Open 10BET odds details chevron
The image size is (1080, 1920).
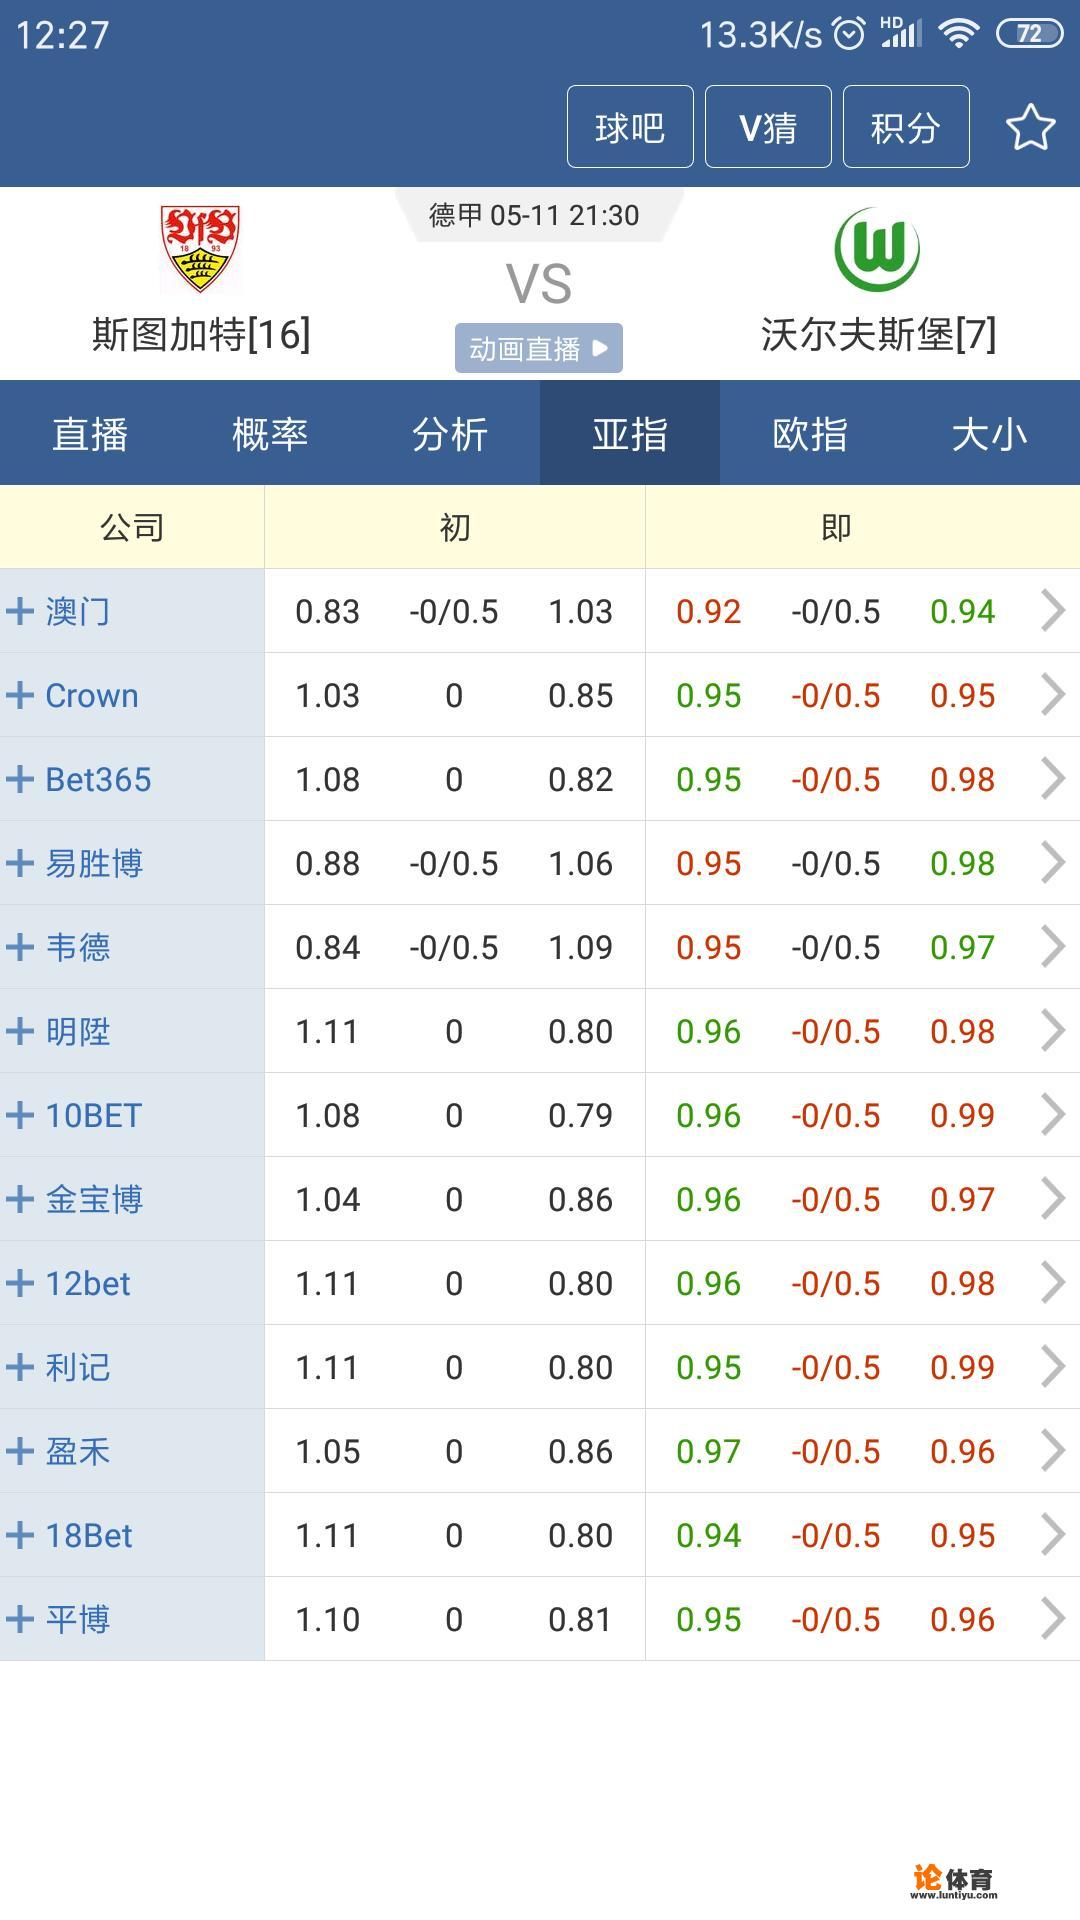point(1053,1115)
